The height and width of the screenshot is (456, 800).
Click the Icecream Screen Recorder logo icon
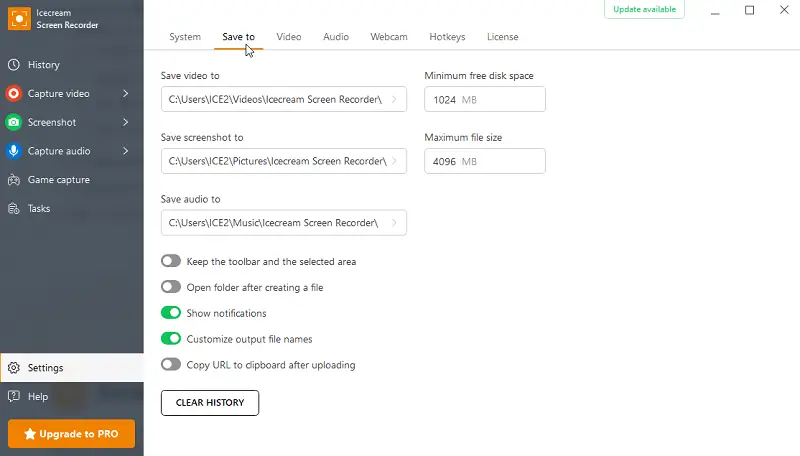(19, 19)
